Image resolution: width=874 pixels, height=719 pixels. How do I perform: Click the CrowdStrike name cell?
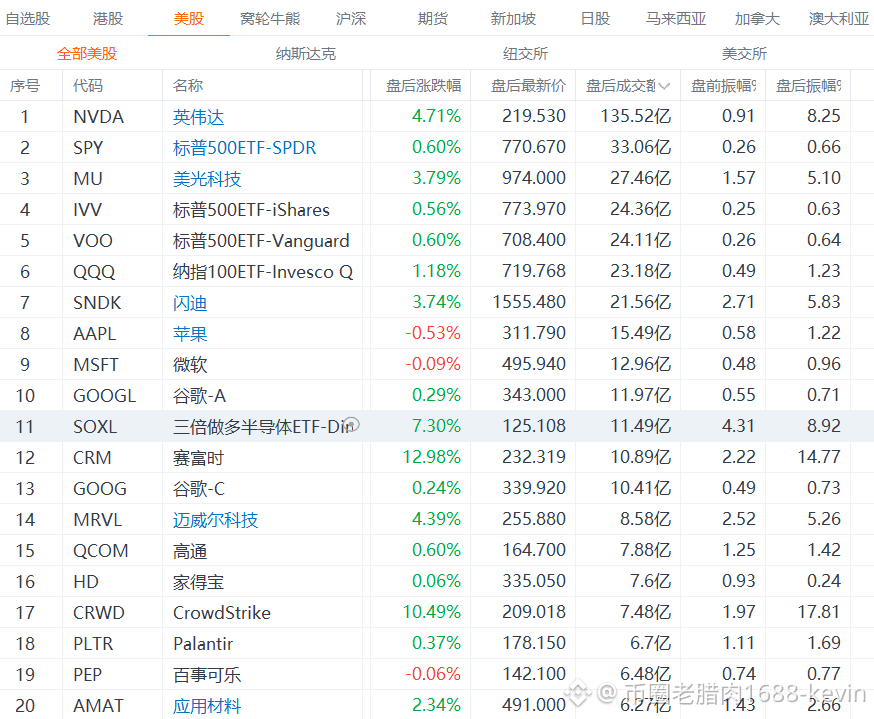[222, 613]
